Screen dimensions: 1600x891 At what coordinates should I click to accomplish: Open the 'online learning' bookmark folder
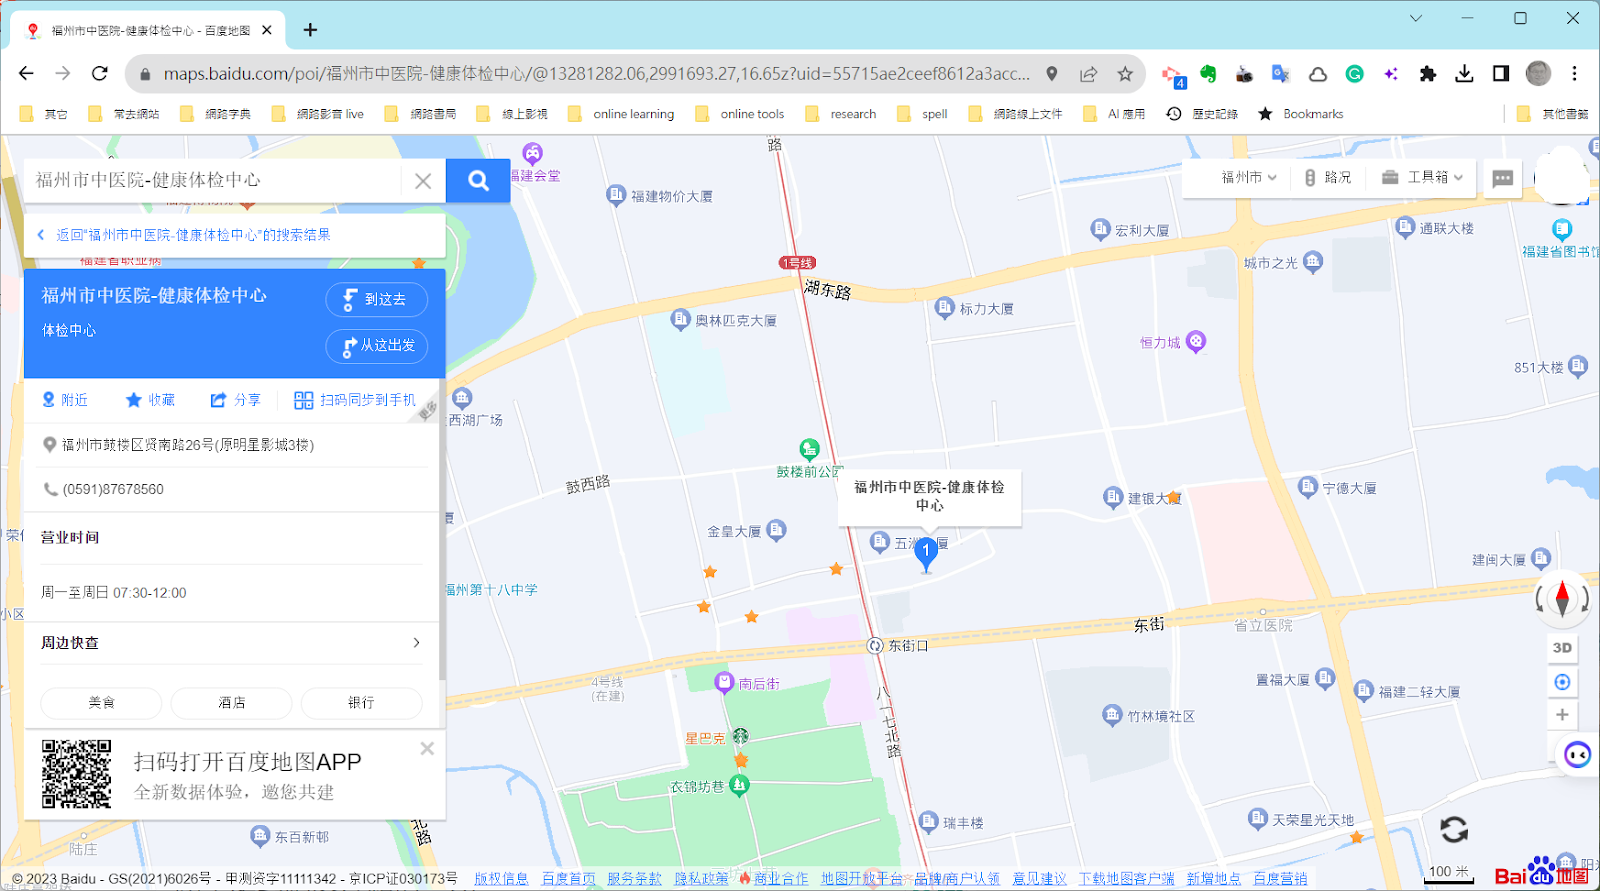coord(621,114)
